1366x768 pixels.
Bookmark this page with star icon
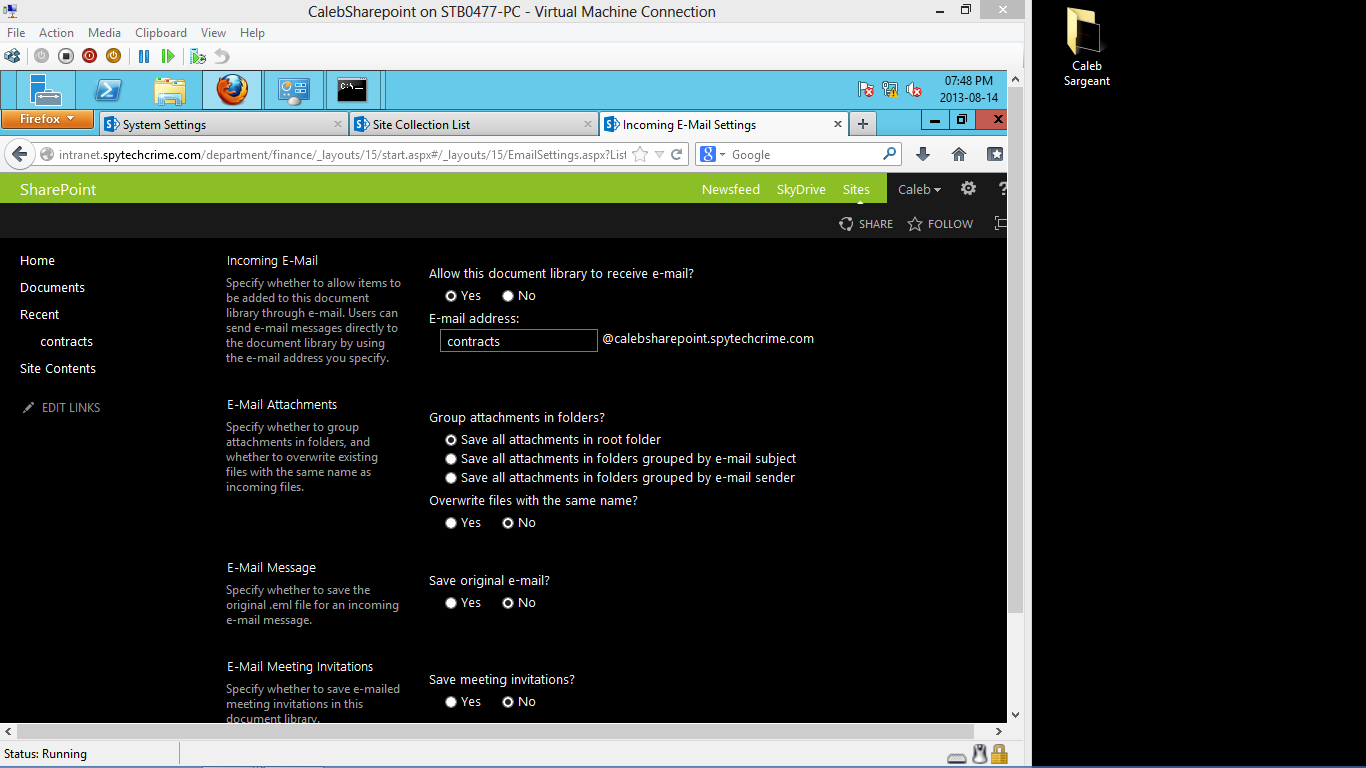(640, 154)
